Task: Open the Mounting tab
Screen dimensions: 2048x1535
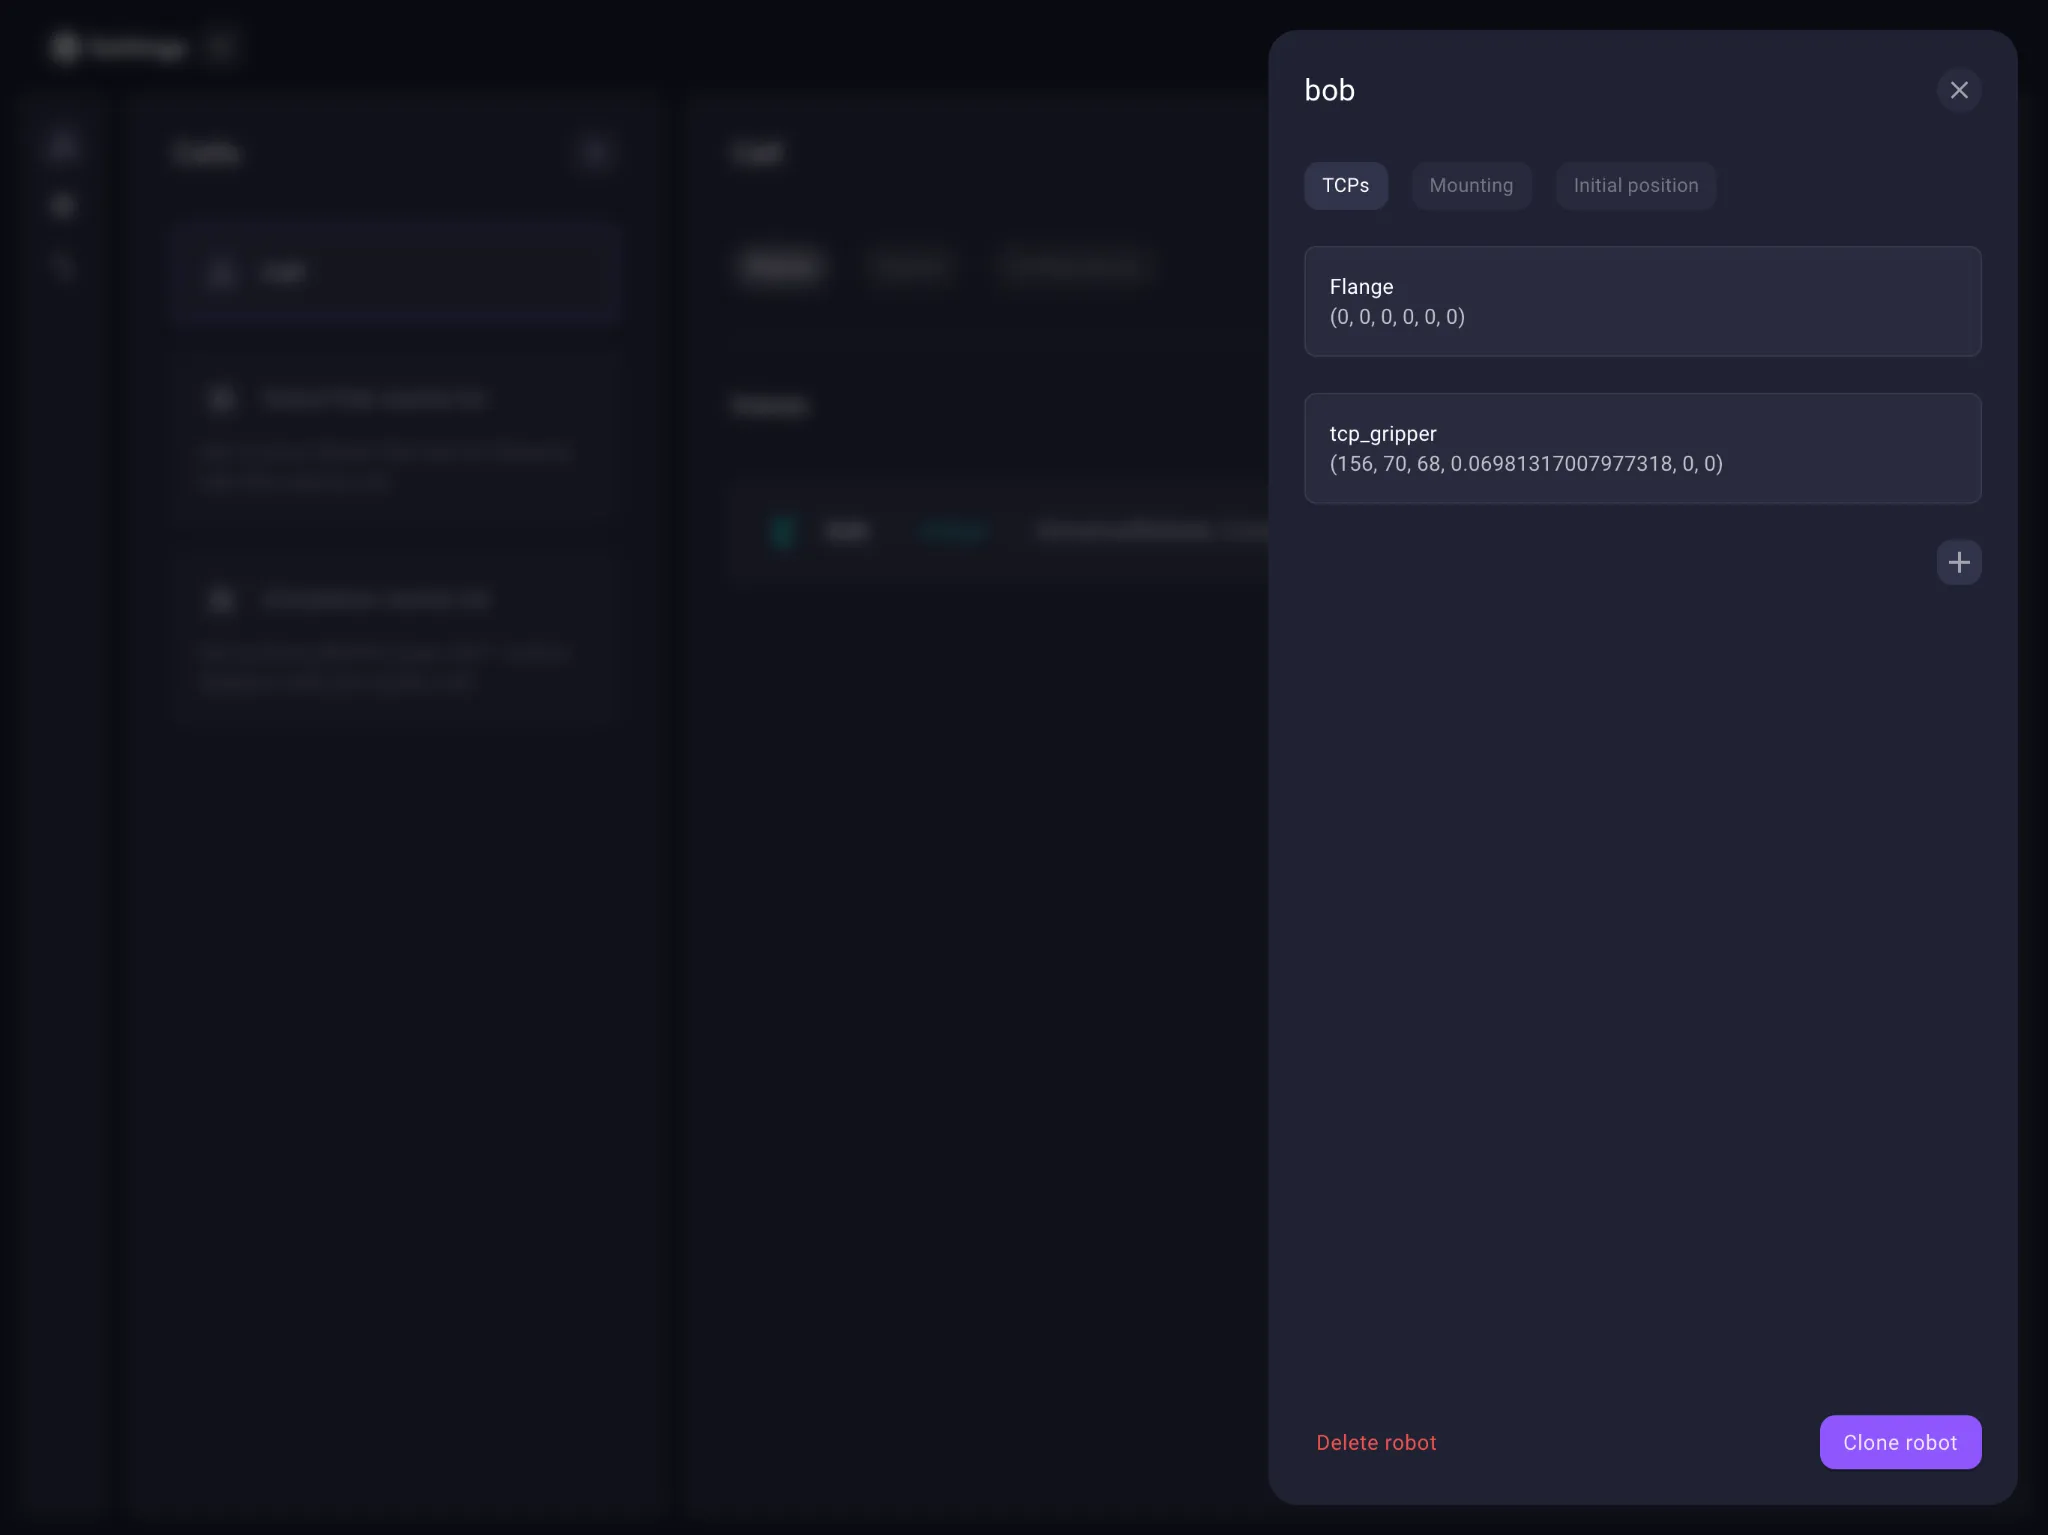Action: point(1470,186)
